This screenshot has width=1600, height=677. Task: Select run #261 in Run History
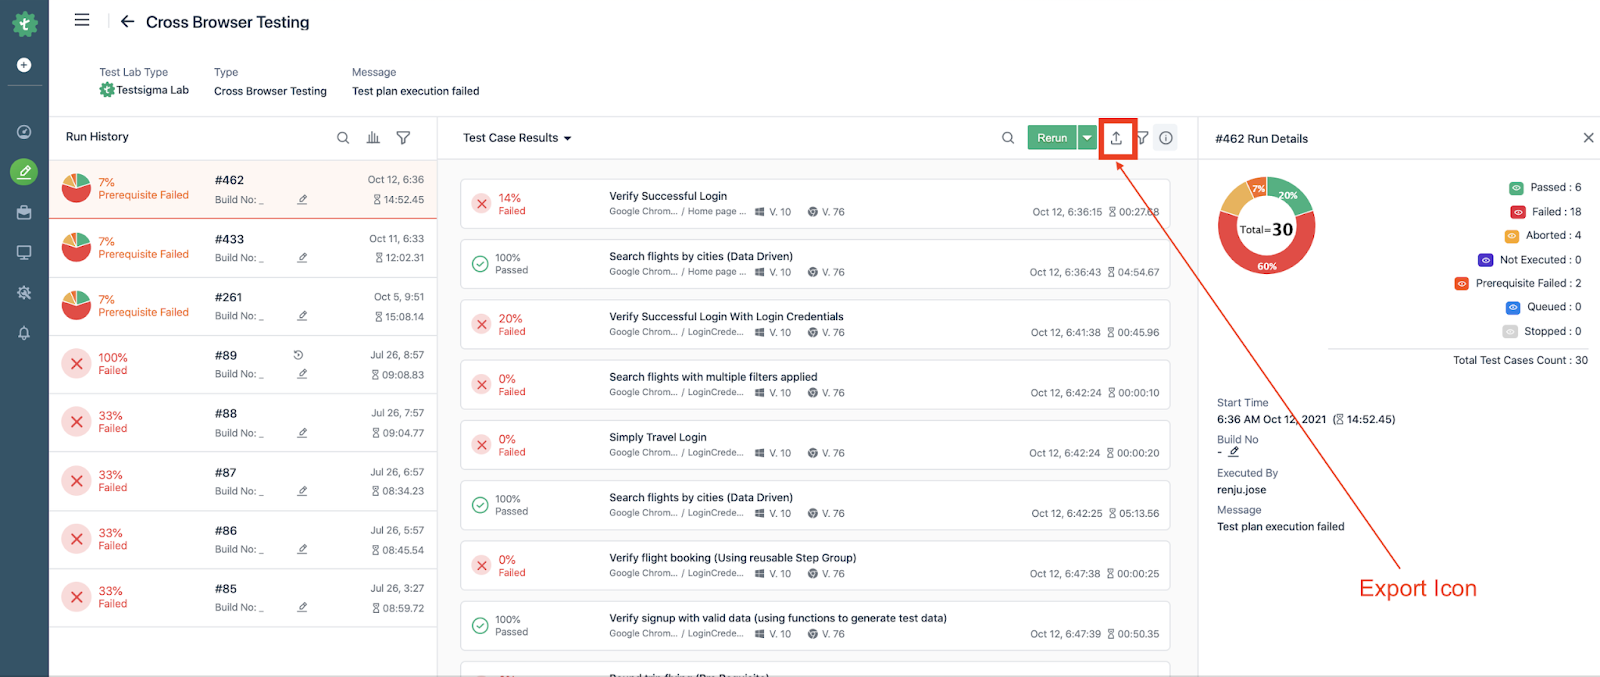point(243,306)
